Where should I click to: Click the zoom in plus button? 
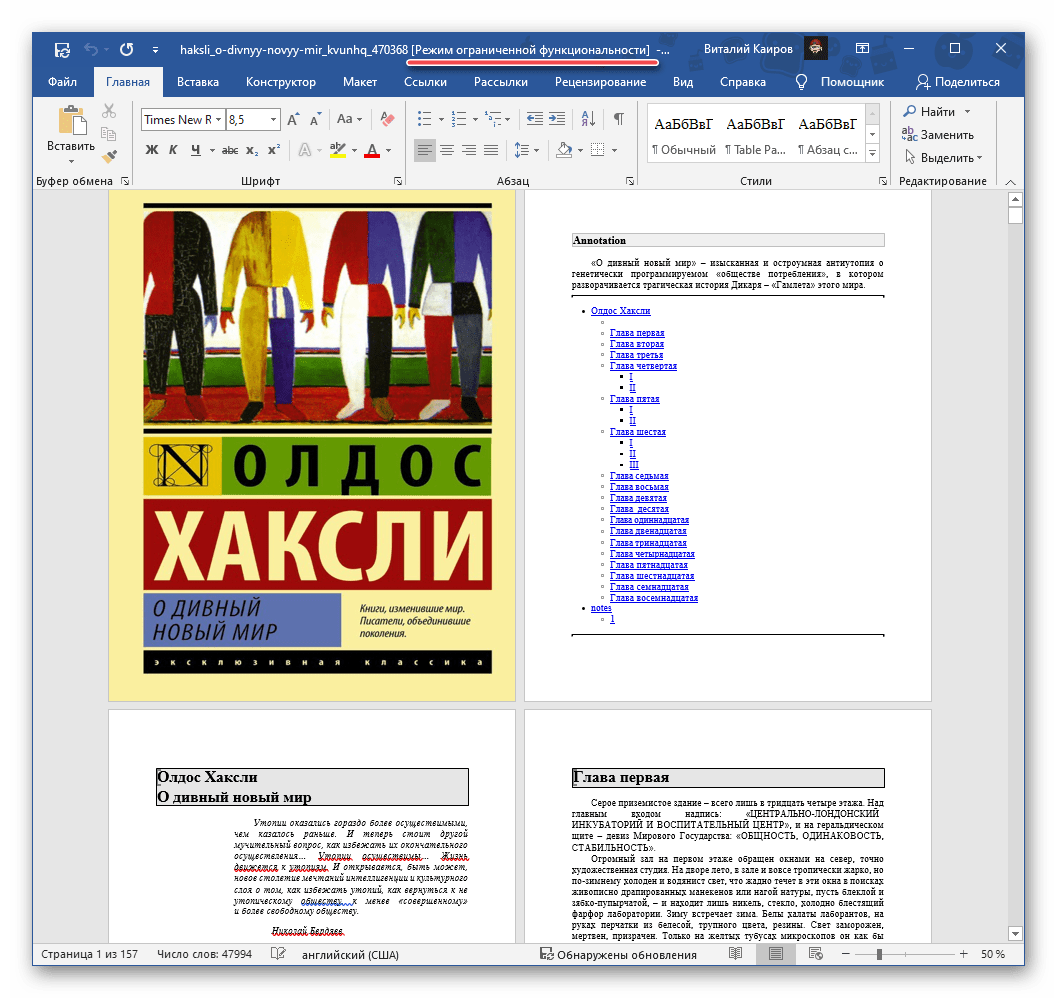click(963, 954)
